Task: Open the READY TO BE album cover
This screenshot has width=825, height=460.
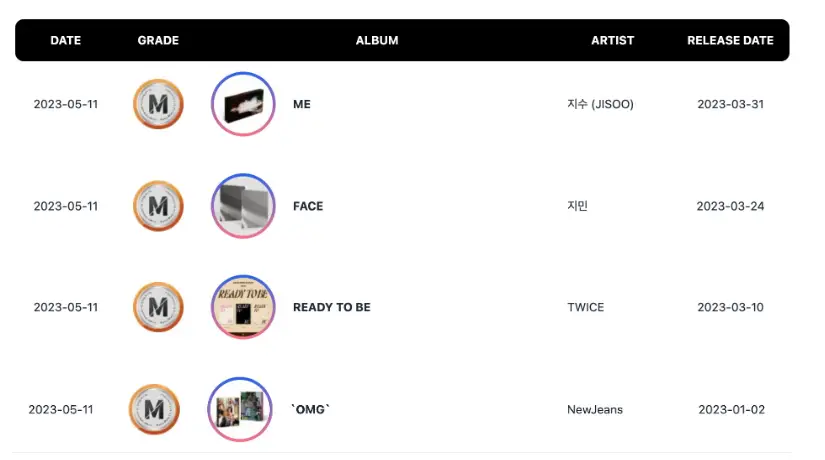Action: pyautogui.click(x=243, y=307)
